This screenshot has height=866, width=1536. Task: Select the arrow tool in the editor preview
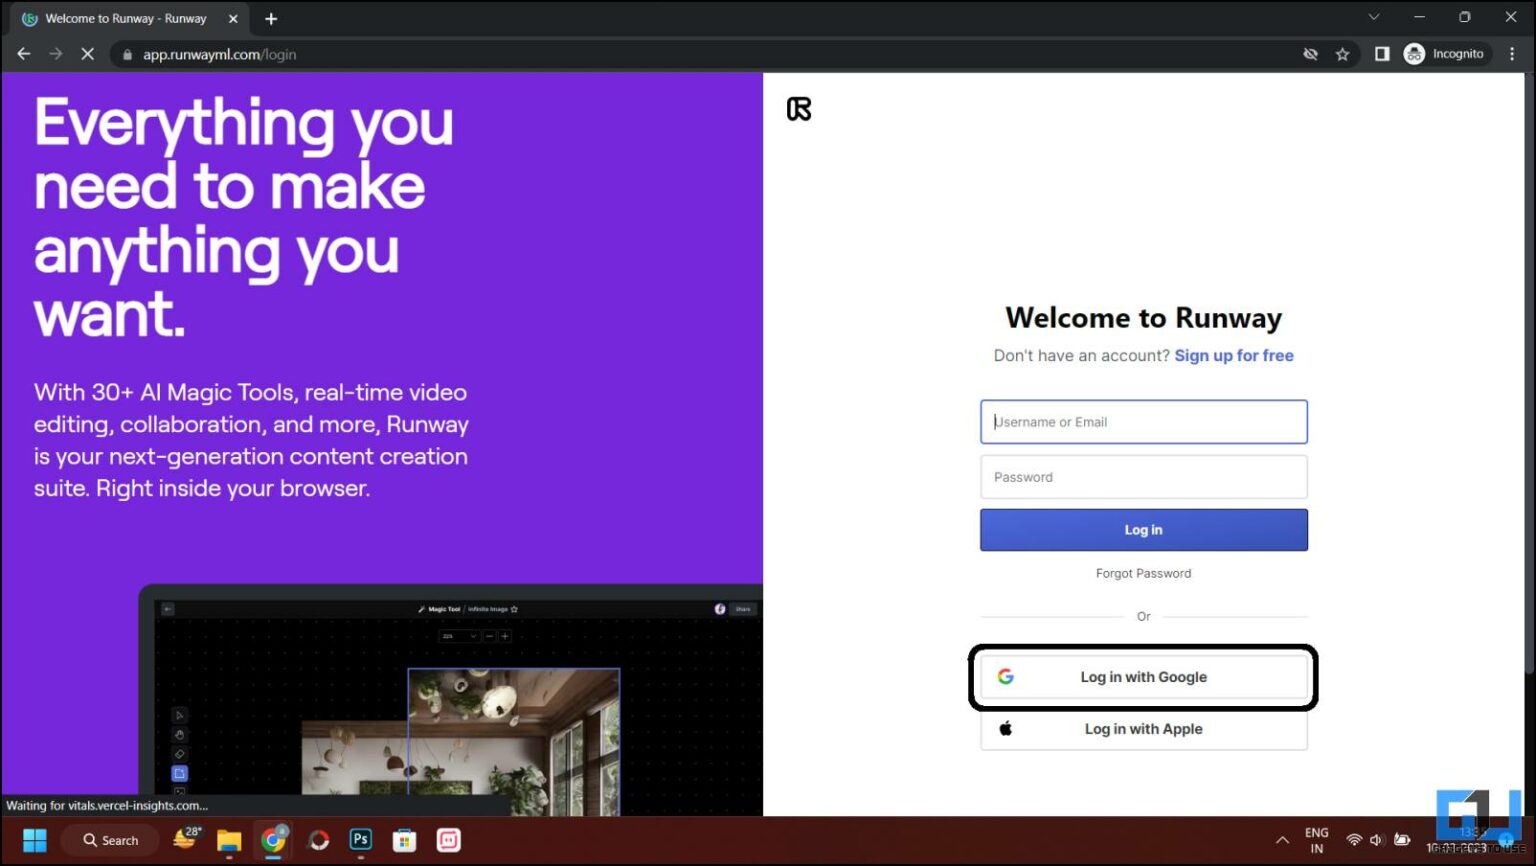[179, 716]
